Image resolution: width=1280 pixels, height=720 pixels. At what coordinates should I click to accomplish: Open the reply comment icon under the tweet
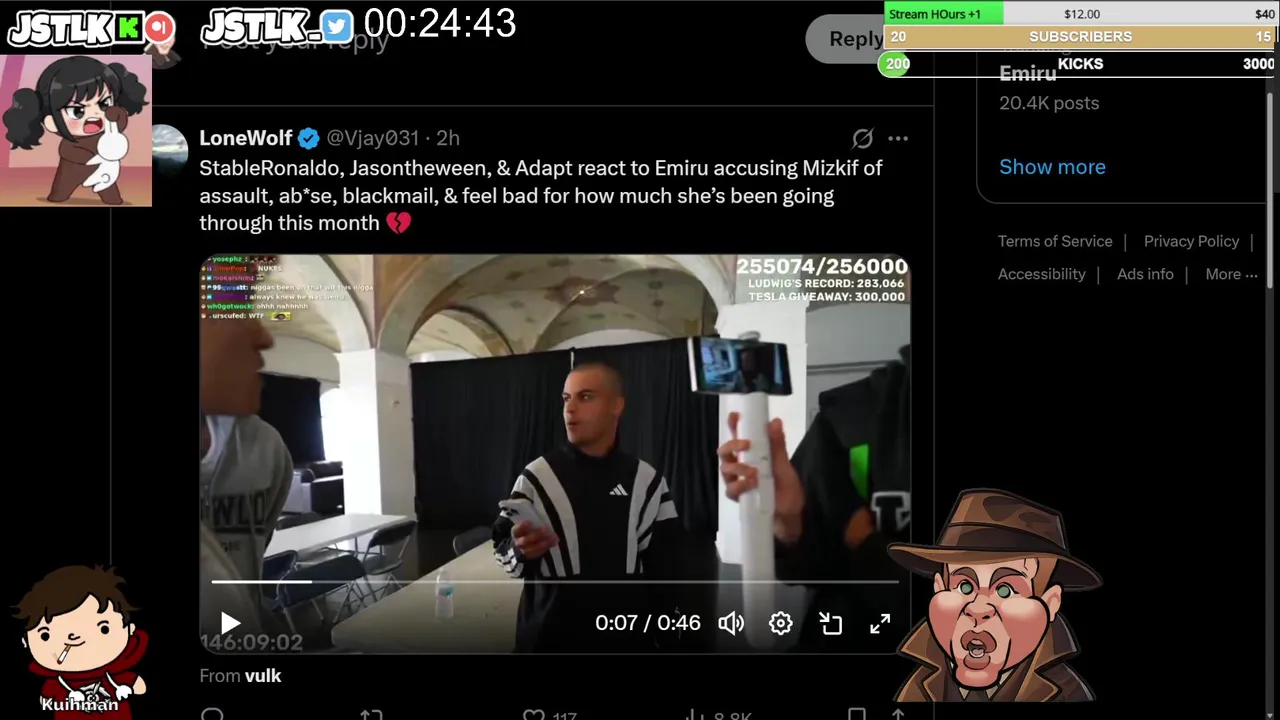(212, 714)
